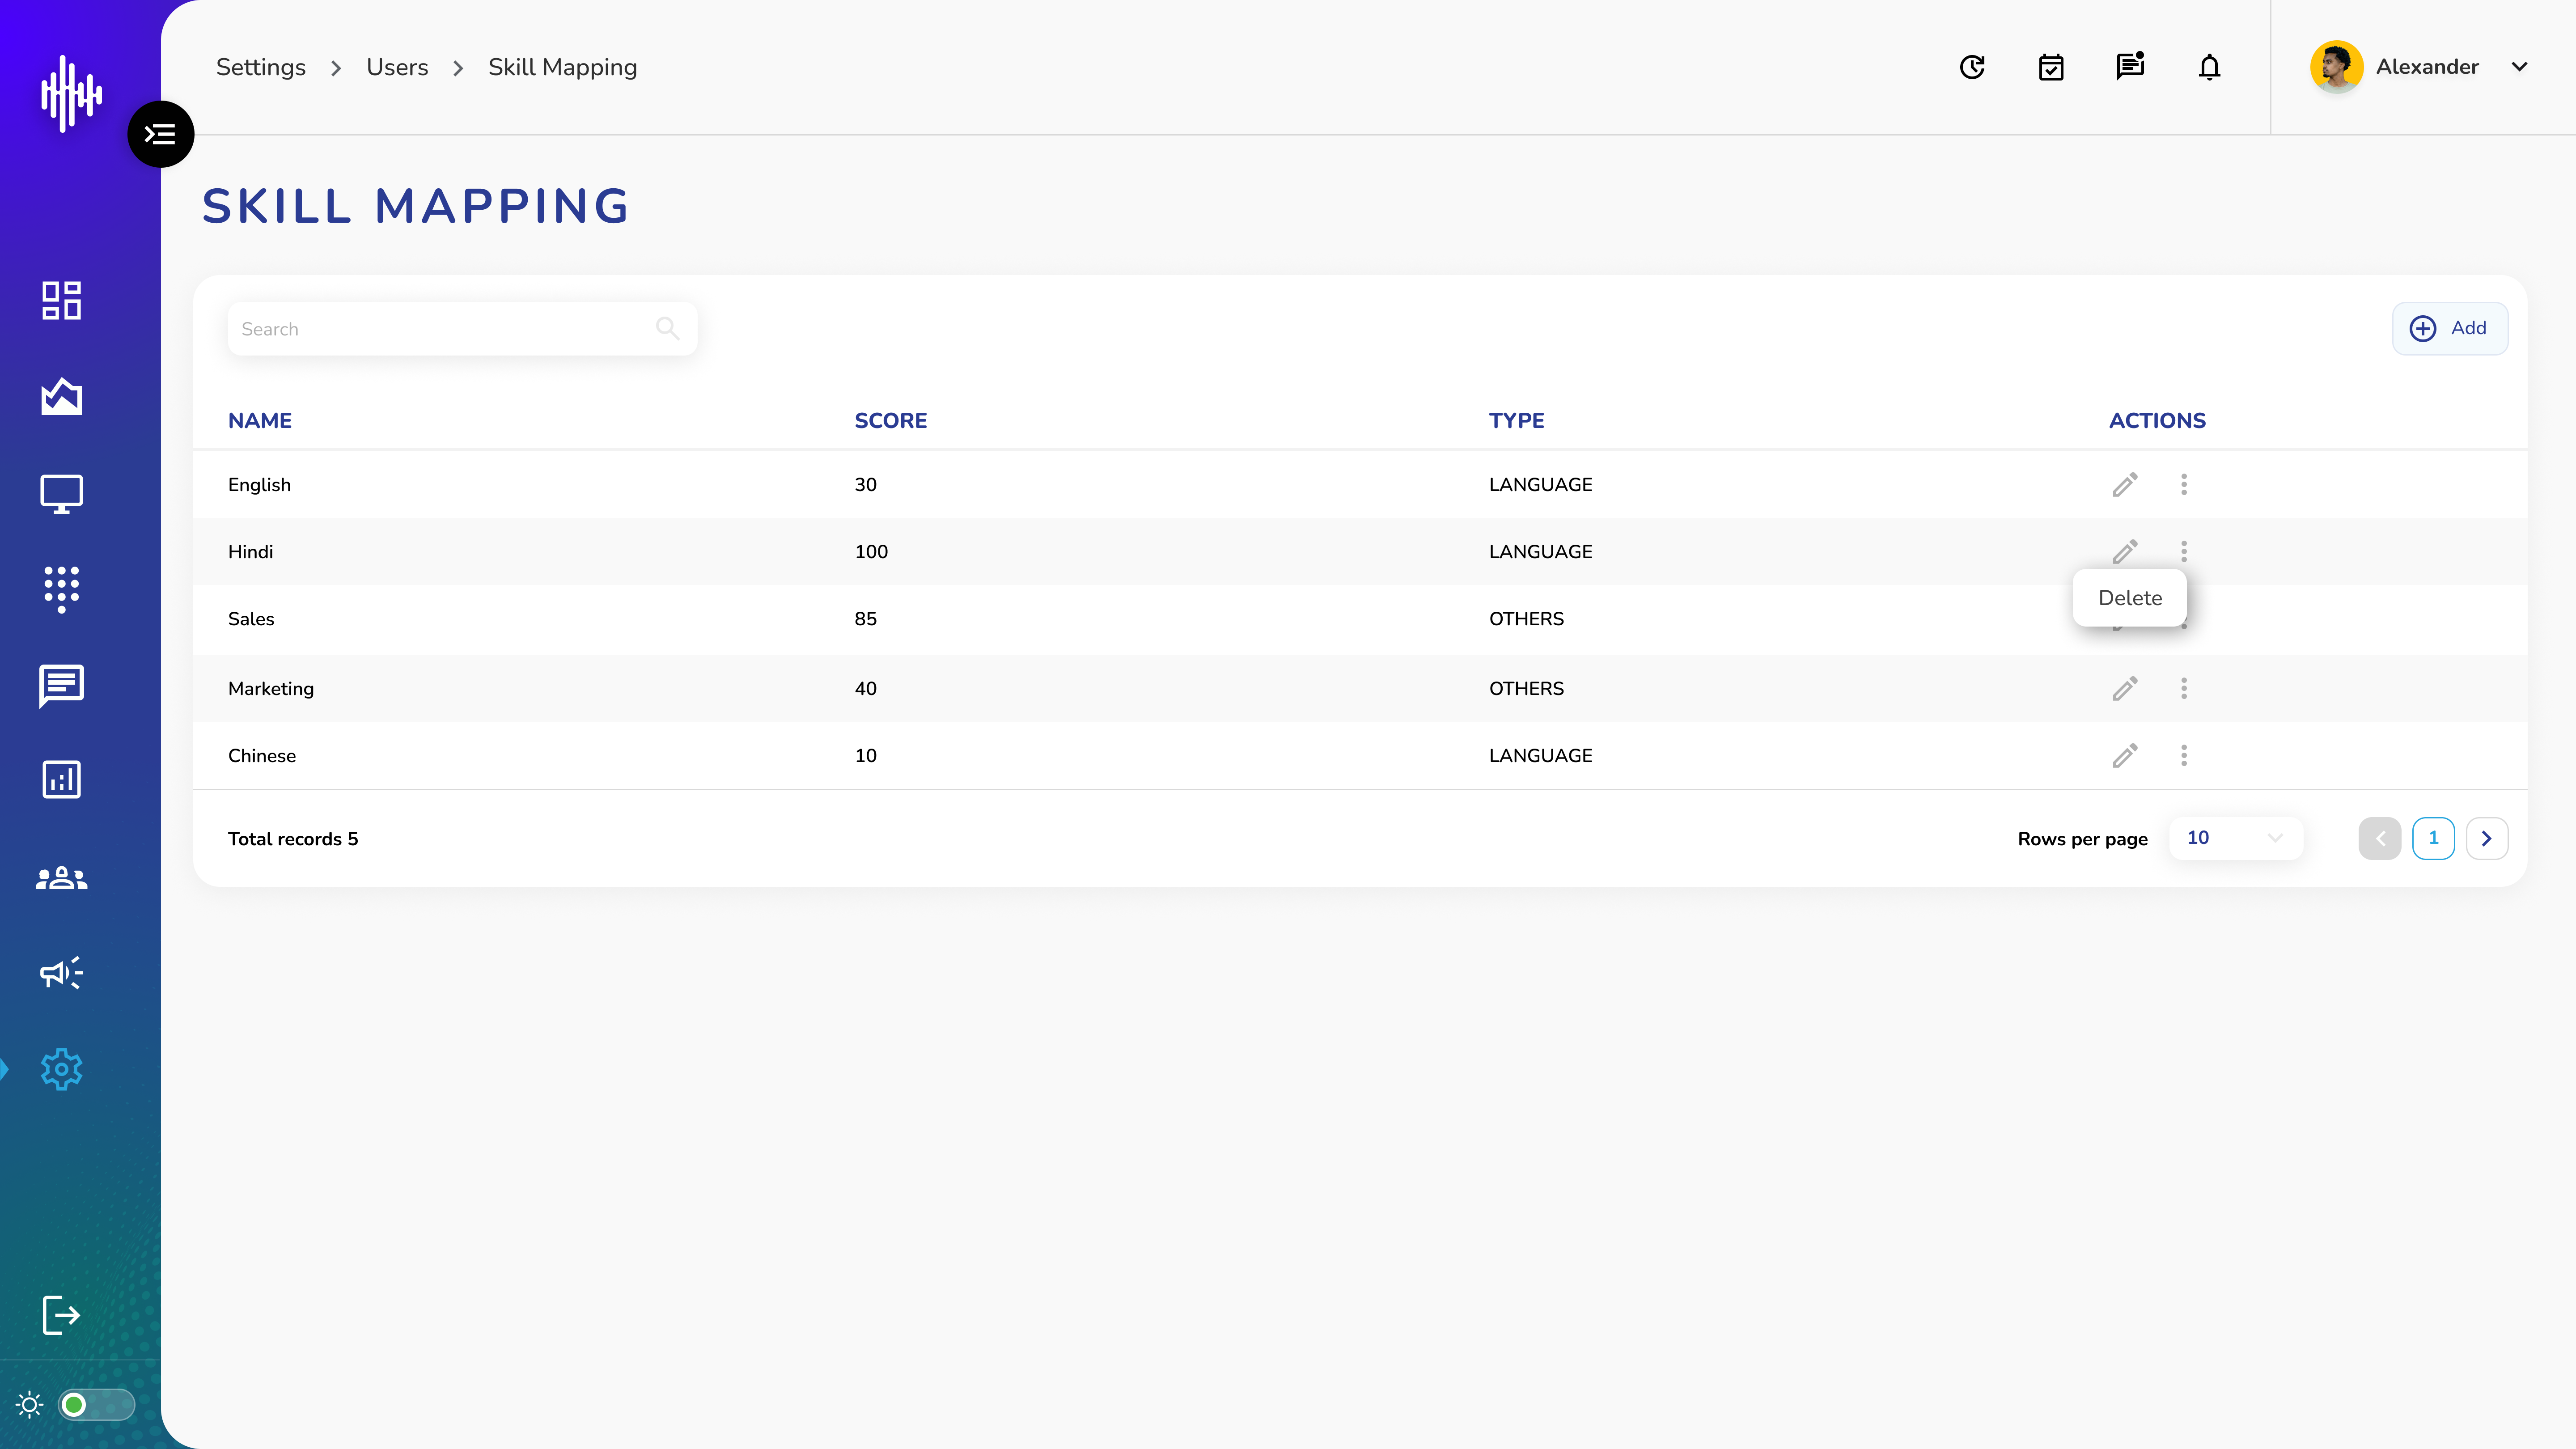2576x1449 pixels.
Task: Click the Skill Mapping breadcrumb
Action: click(x=562, y=67)
